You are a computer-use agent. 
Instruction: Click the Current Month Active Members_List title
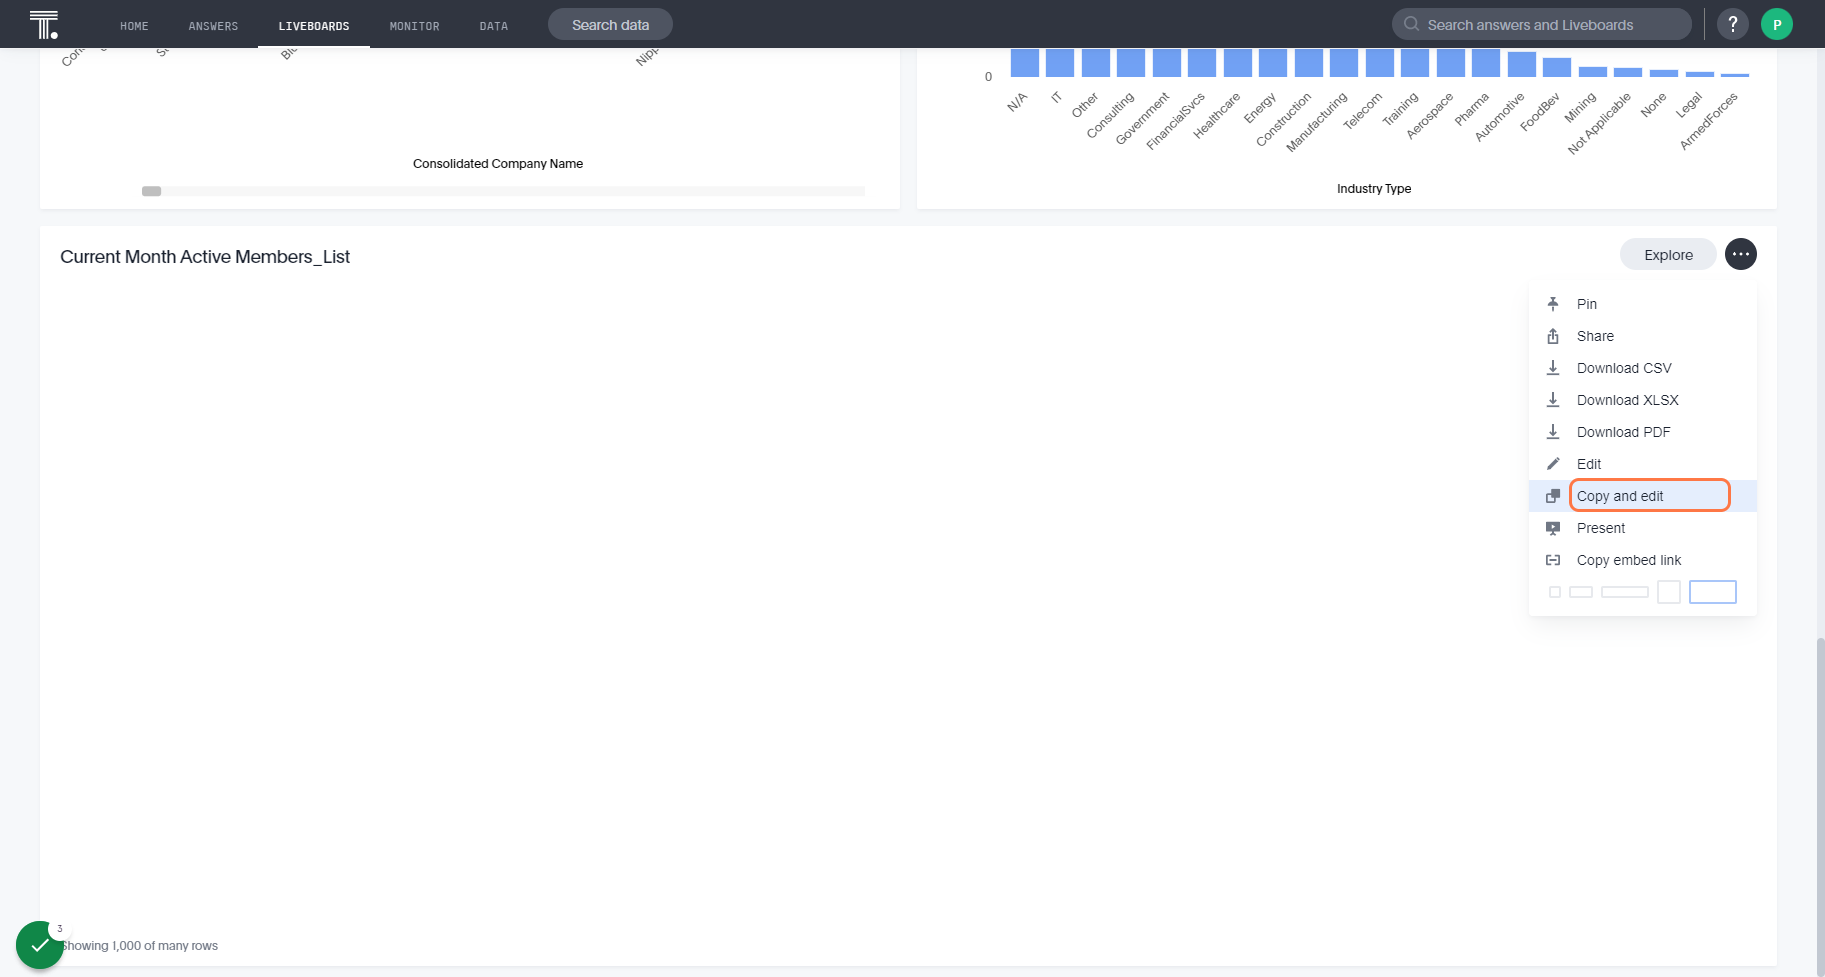pyautogui.click(x=205, y=257)
